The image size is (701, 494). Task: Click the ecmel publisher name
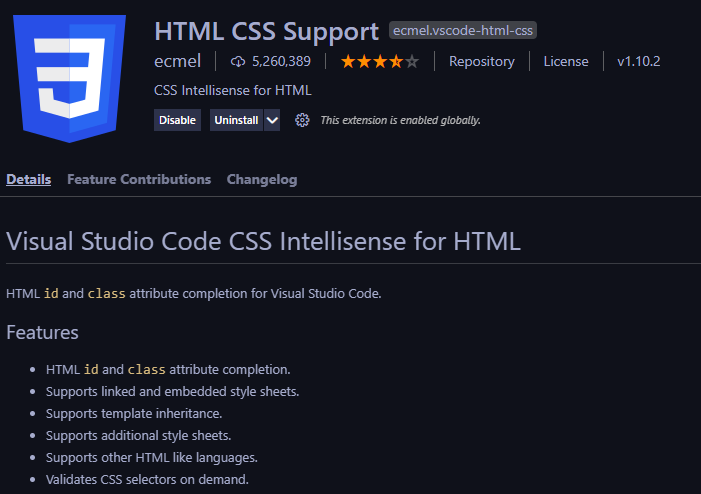click(x=177, y=61)
